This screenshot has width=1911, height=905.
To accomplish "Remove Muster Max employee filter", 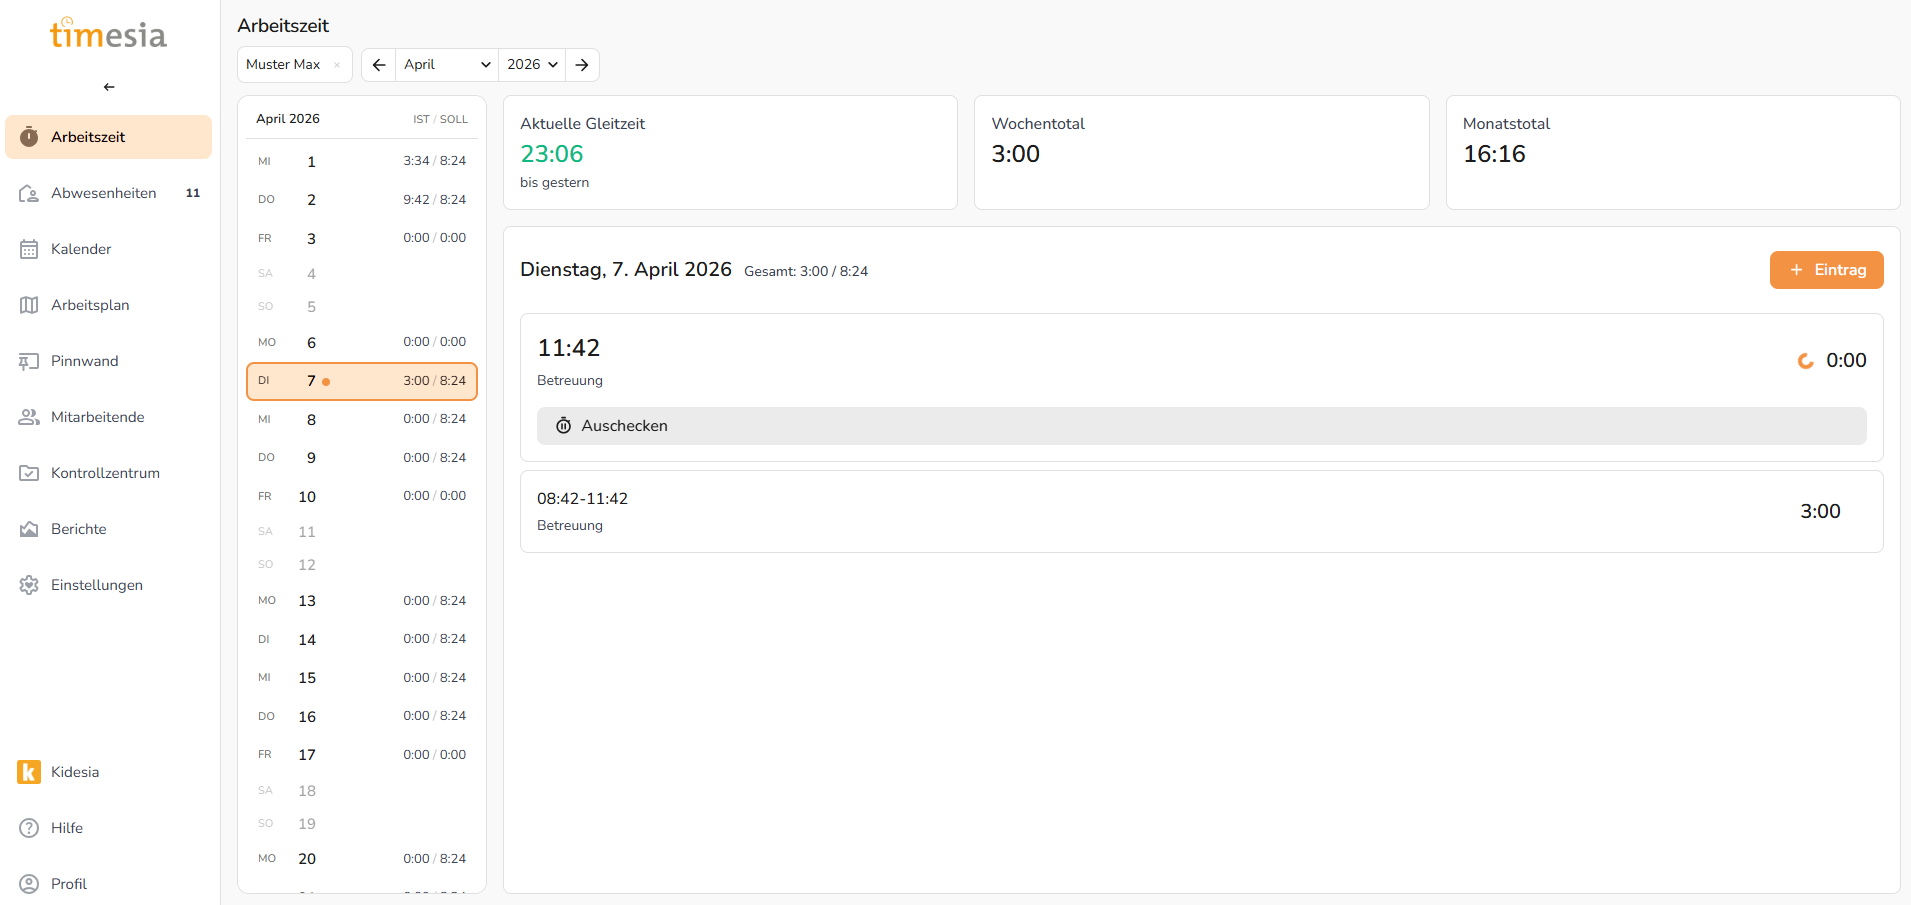I will 337,65.
